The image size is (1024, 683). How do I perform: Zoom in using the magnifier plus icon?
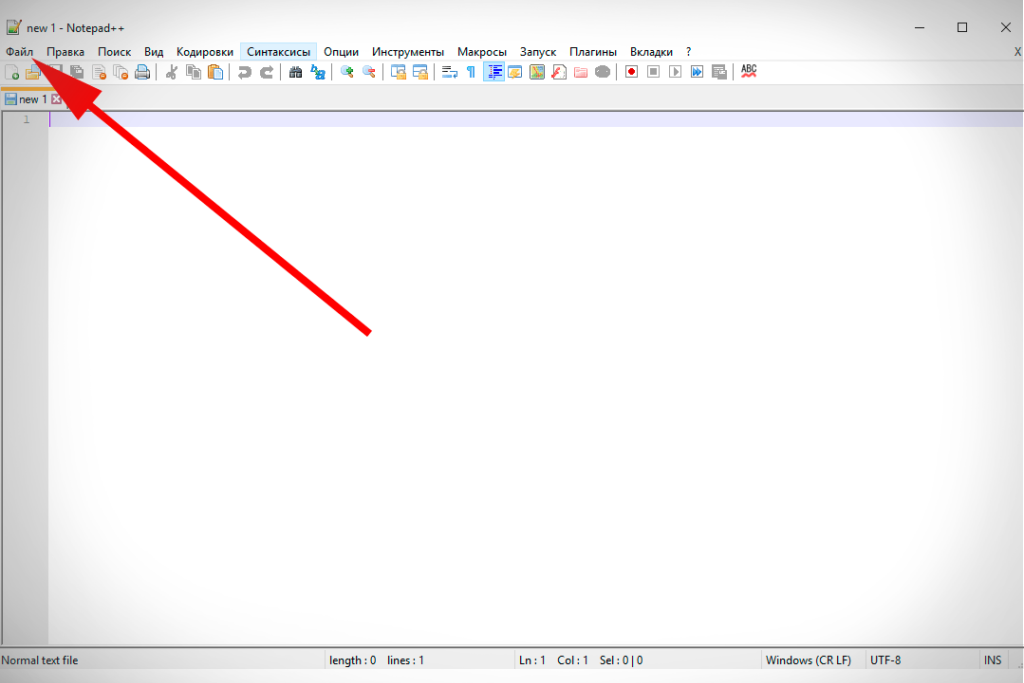point(347,72)
